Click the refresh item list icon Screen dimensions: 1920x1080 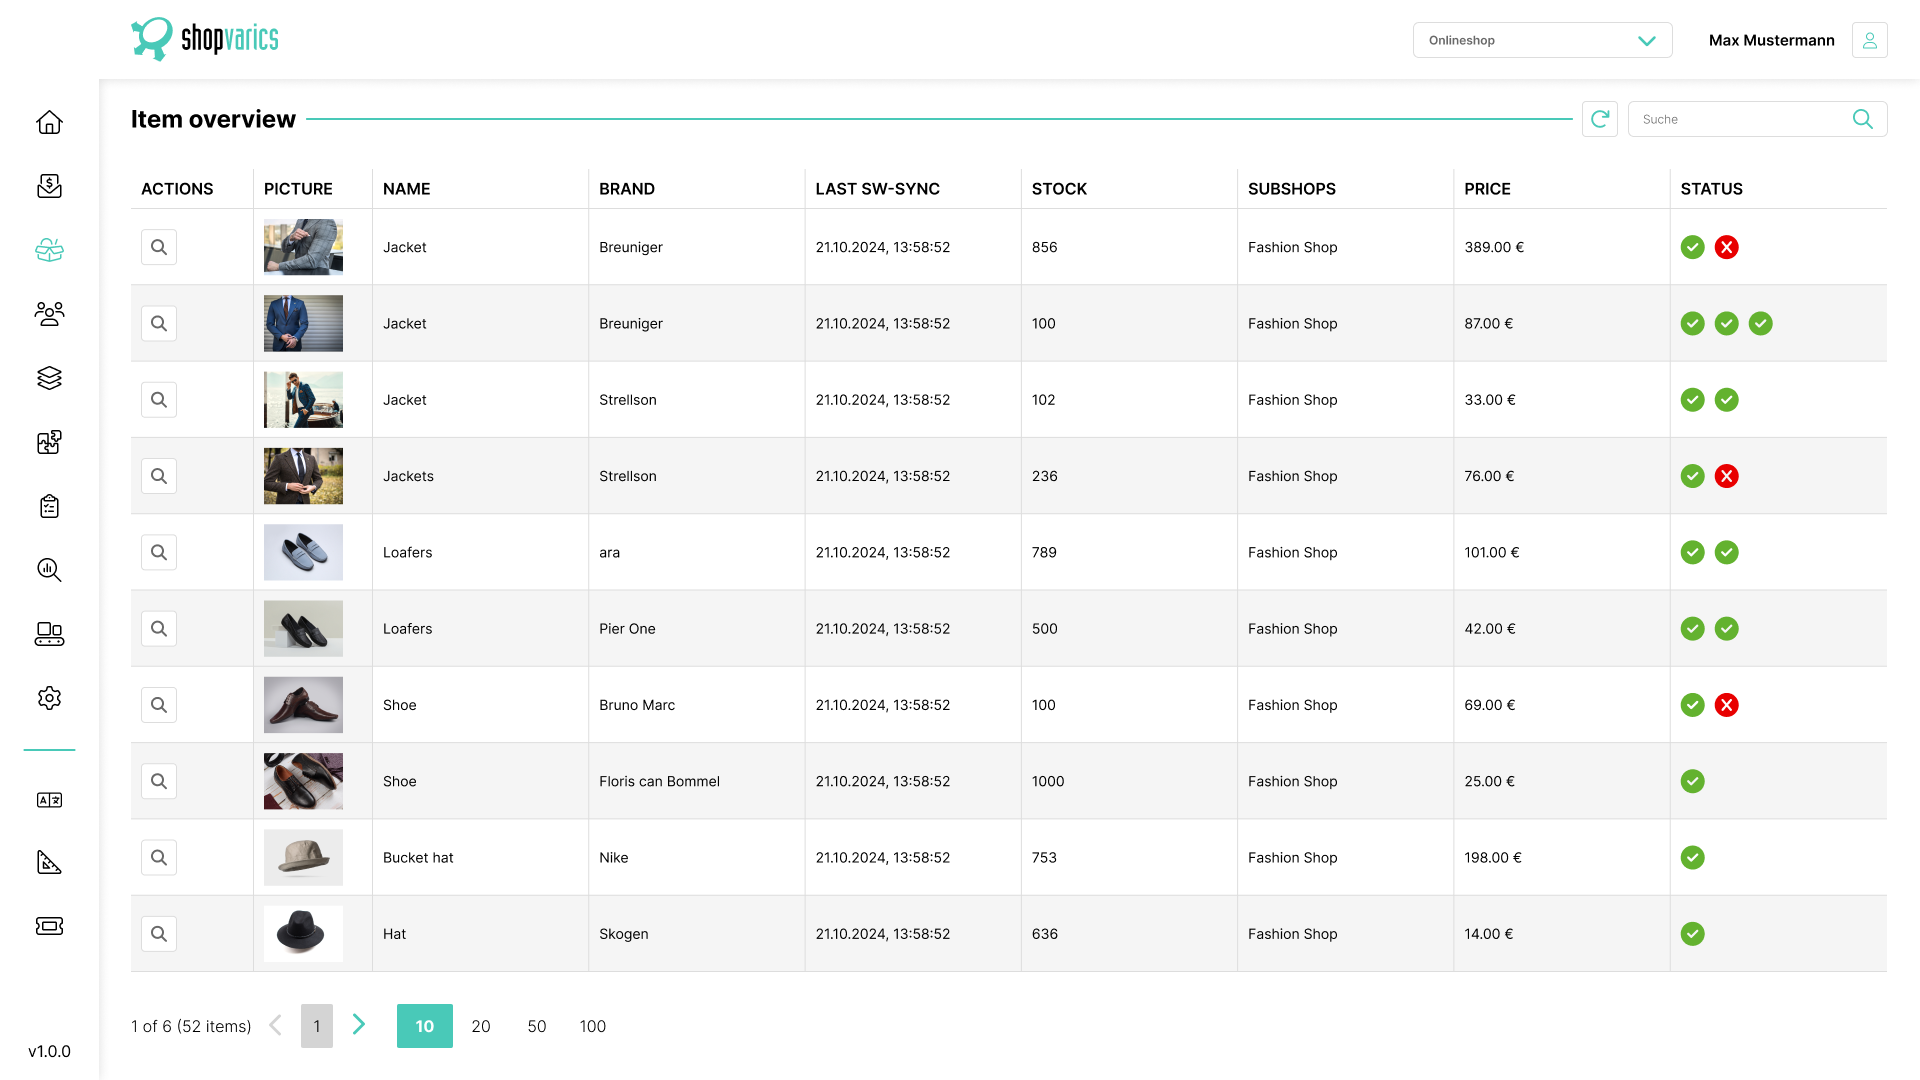coord(1600,119)
